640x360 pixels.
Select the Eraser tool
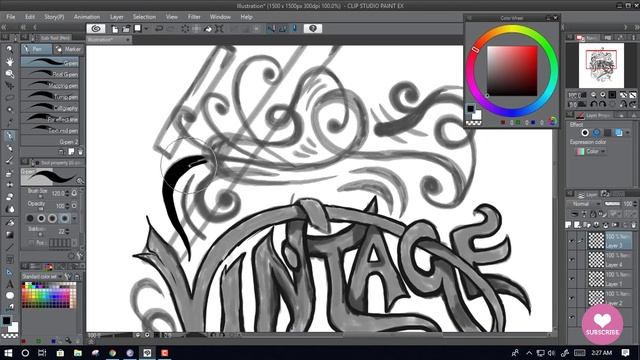click(9, 197)
